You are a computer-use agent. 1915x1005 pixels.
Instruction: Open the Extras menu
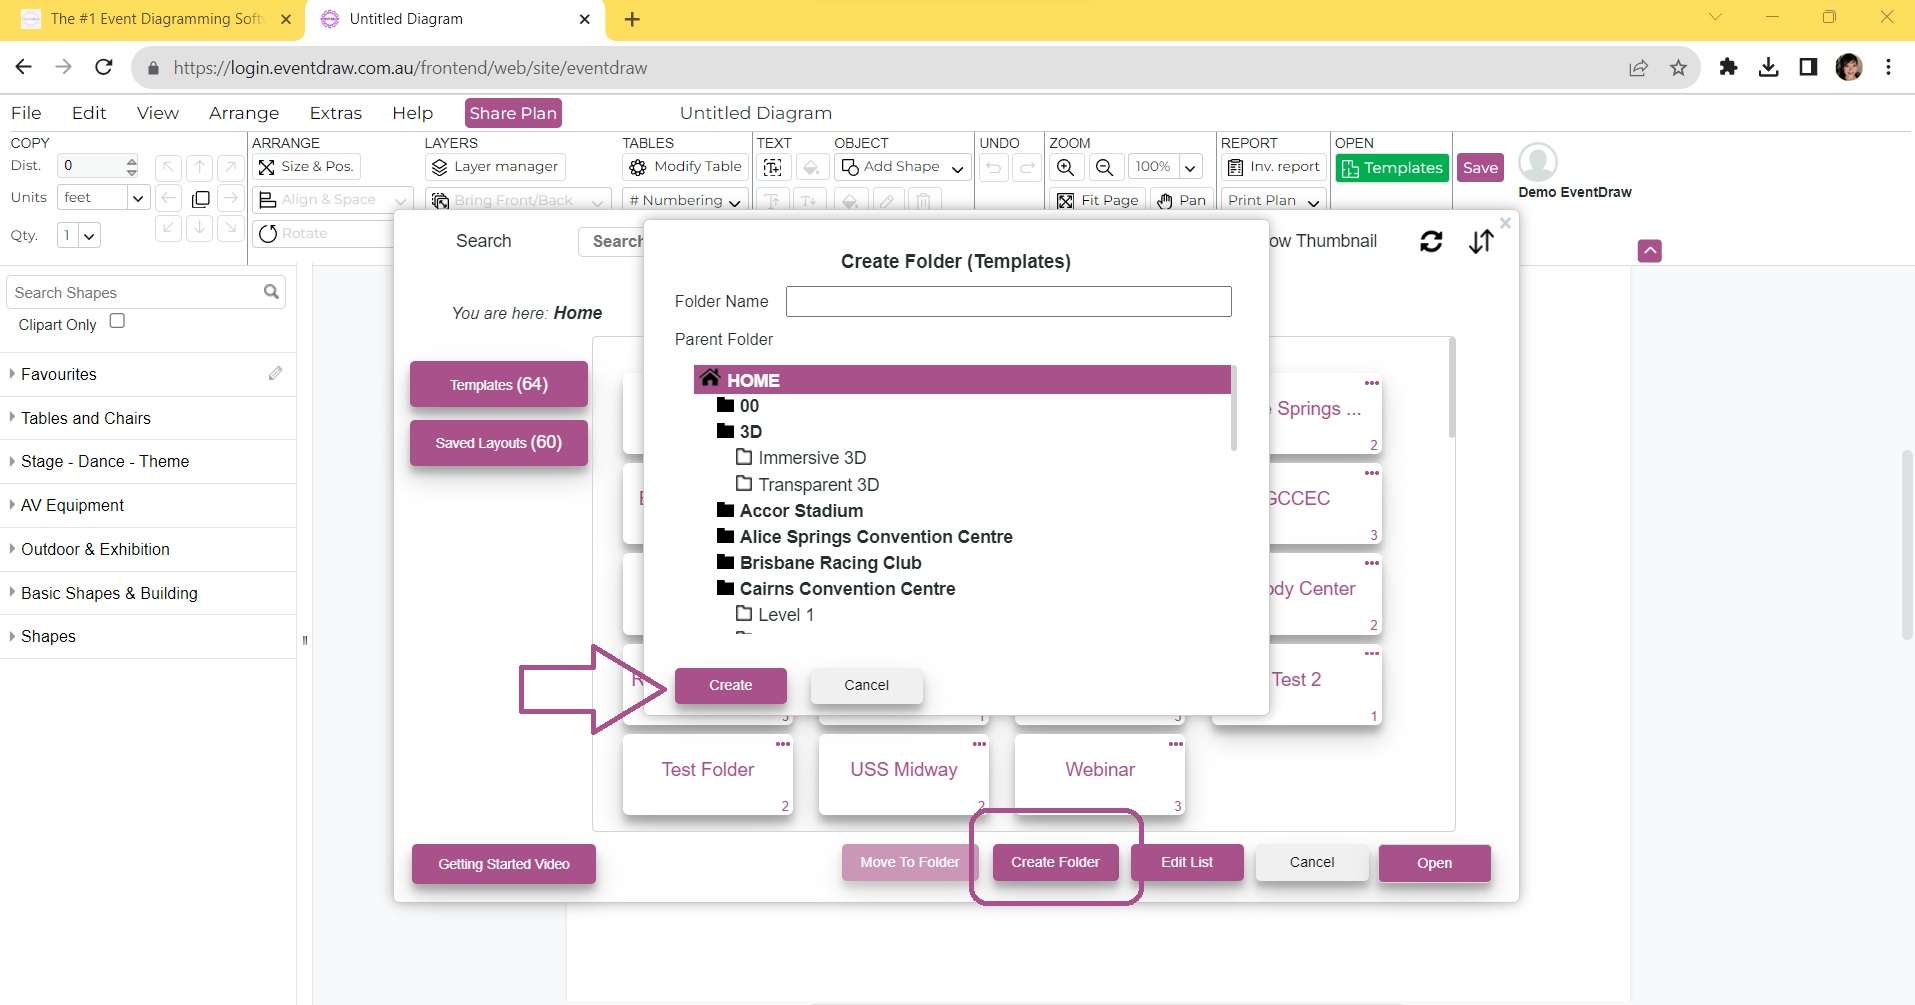click(x=335, y=113)
